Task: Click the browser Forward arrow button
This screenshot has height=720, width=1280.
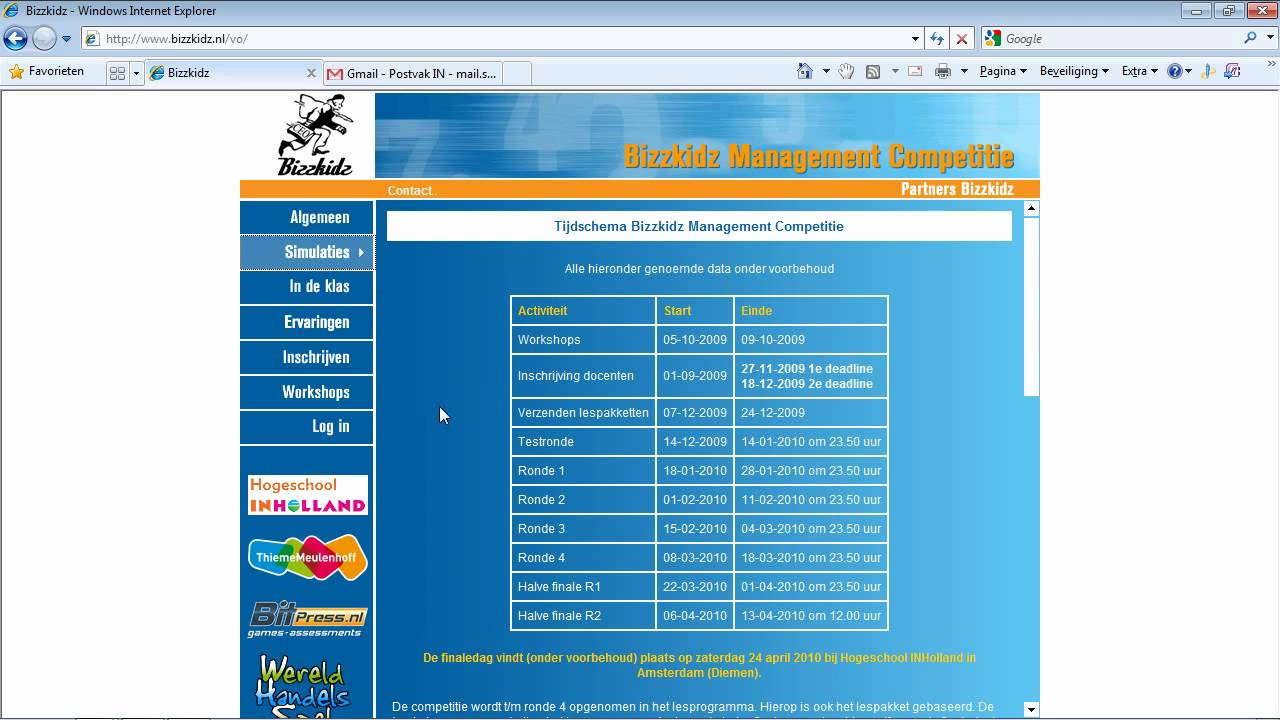Action: 44,39
